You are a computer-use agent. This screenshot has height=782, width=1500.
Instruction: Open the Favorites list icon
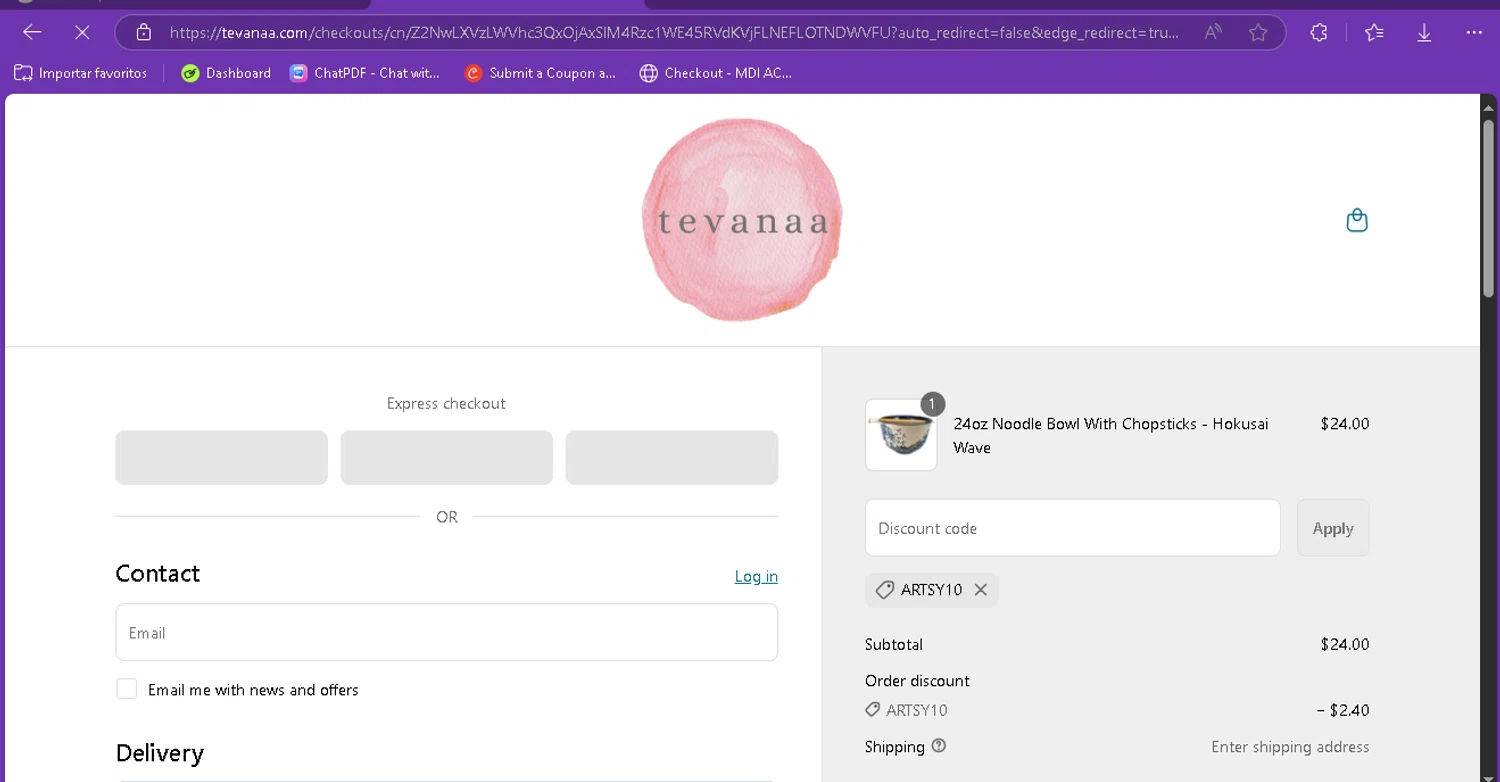1374,33
